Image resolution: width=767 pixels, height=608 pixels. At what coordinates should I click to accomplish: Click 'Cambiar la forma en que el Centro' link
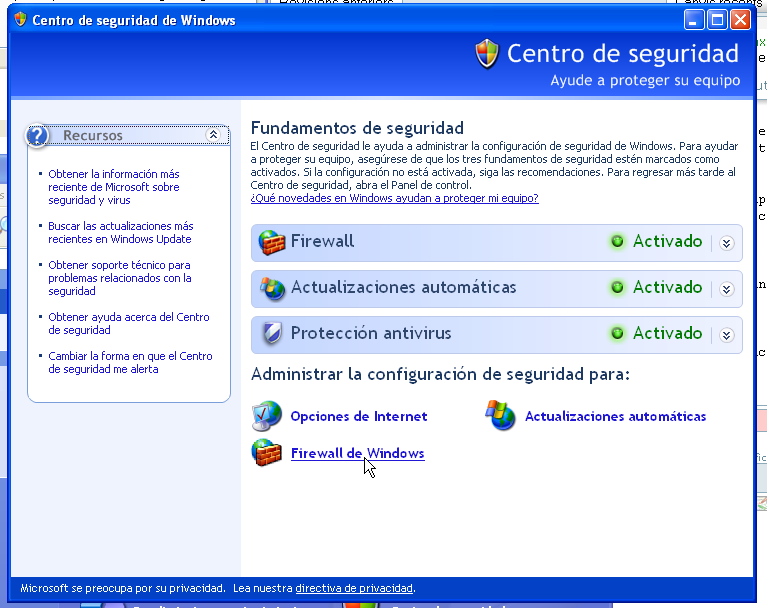pos(130,362)
